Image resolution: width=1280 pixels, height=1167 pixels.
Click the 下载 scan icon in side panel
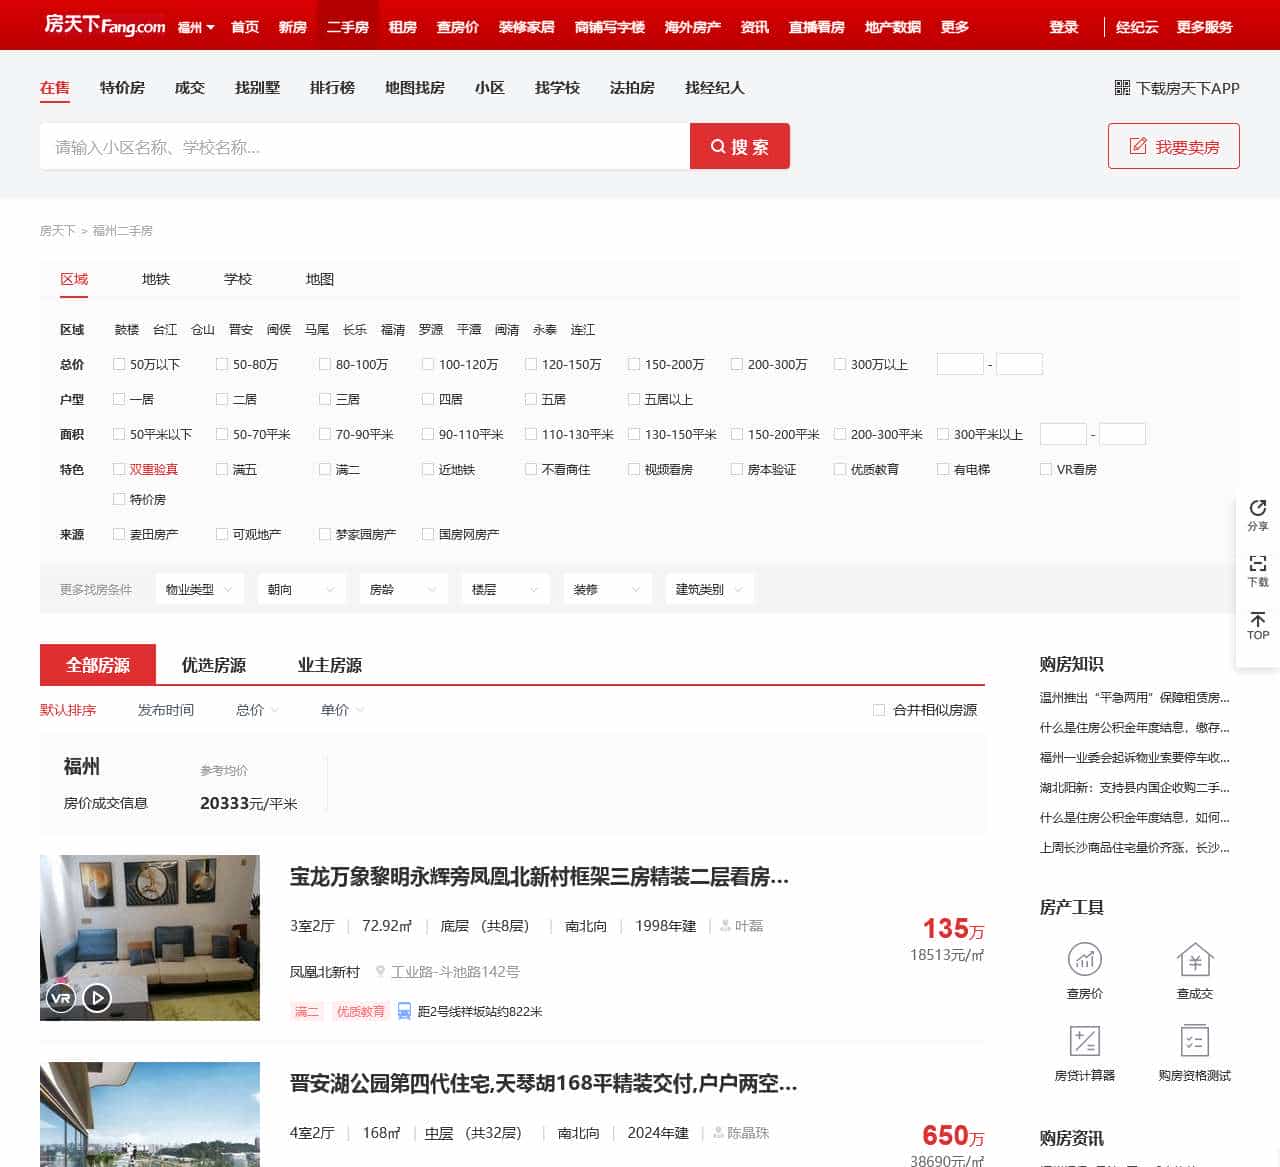pos(1258,564)
